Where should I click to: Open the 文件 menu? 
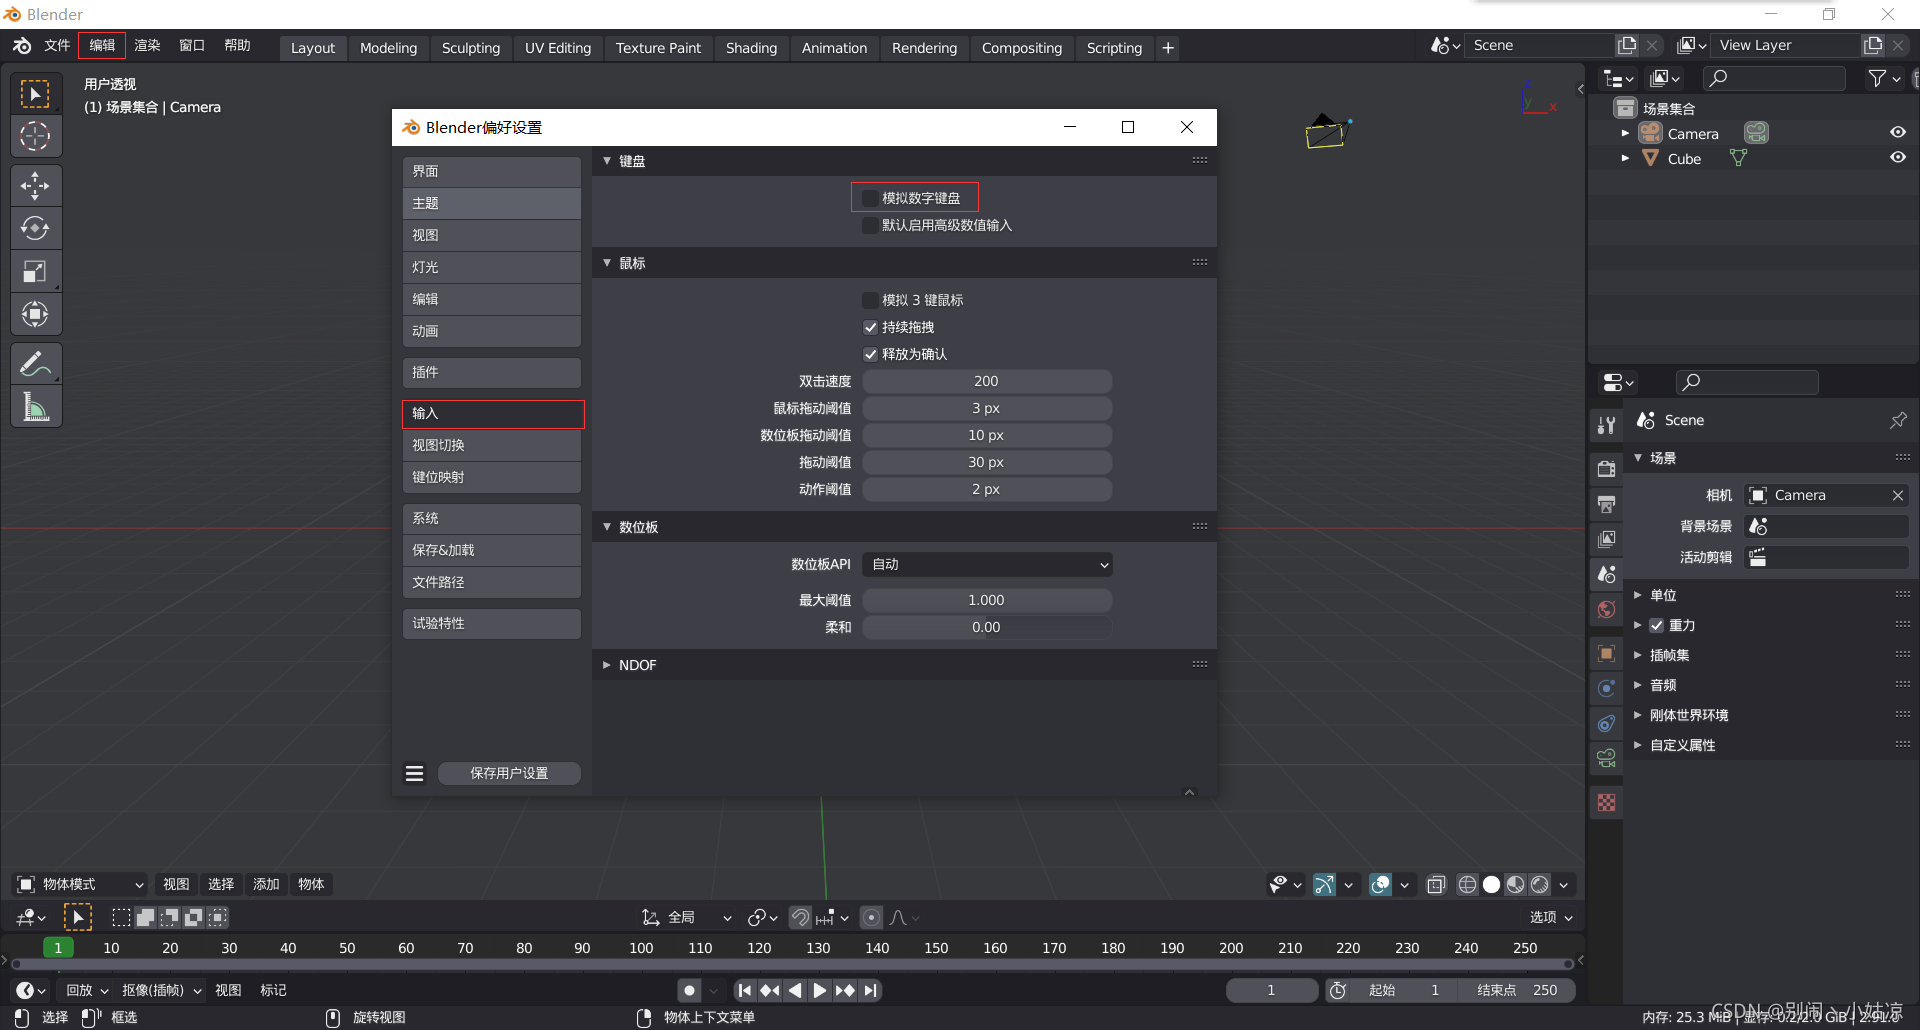57,46
